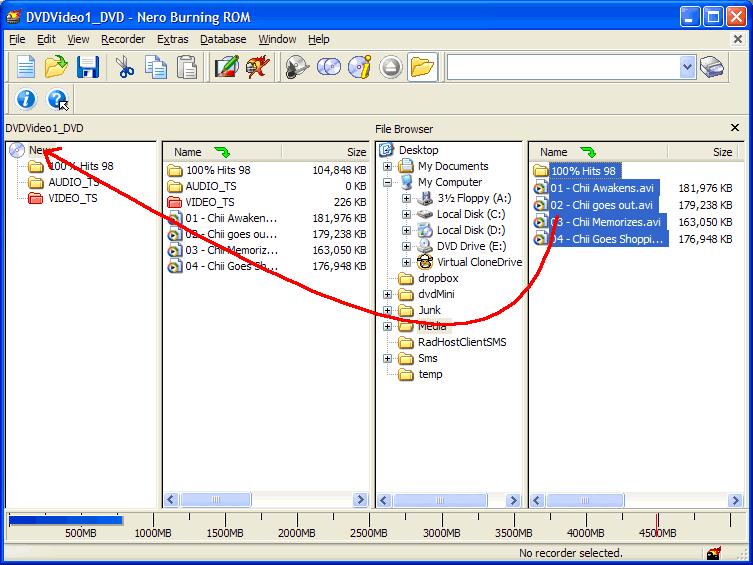Open the recorder selection dropdown

click(x=687, y=67)
